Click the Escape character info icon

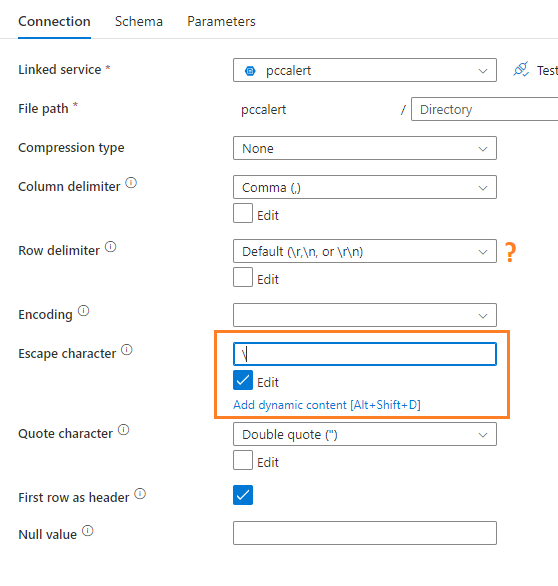[127, 350]
